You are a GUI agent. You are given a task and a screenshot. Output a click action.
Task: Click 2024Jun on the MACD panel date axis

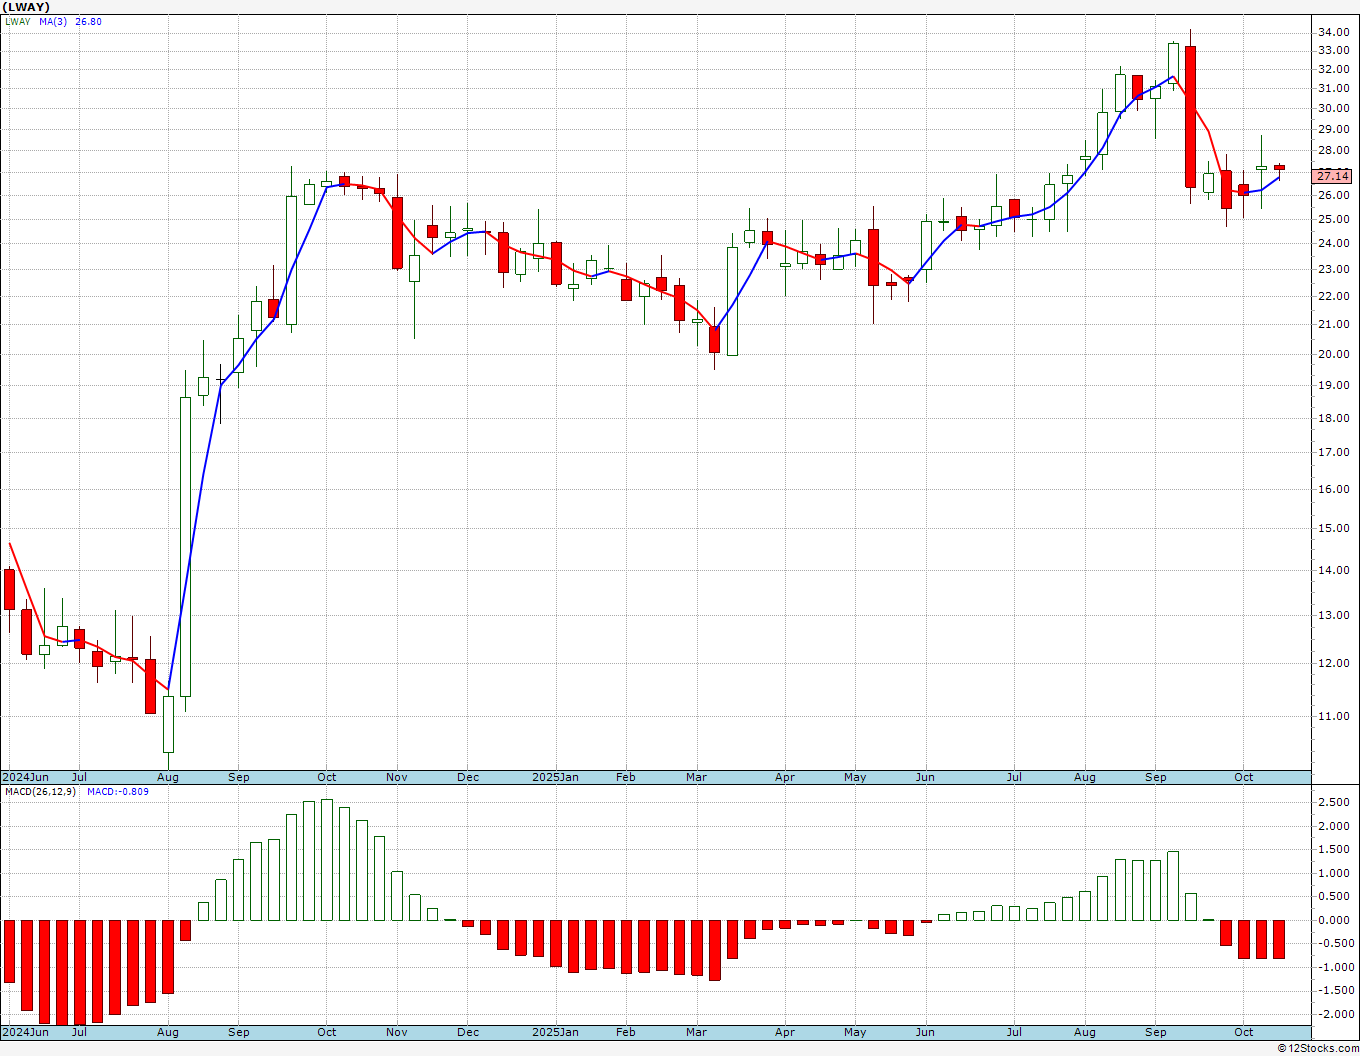tap(26, 1032)
